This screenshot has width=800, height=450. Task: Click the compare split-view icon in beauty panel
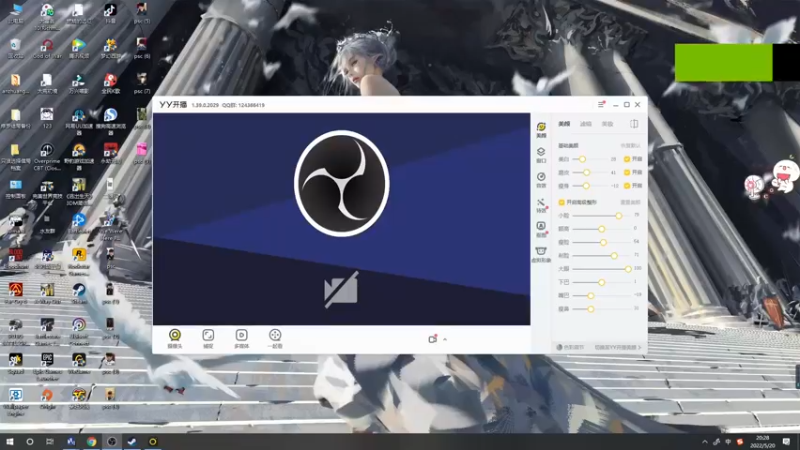(x=634, y=124)
